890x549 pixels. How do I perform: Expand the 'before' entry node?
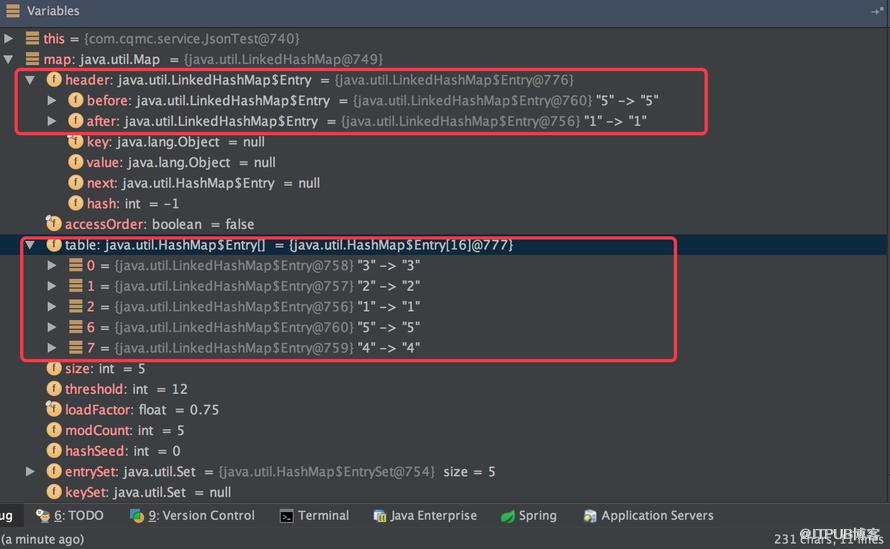(52, 100)
